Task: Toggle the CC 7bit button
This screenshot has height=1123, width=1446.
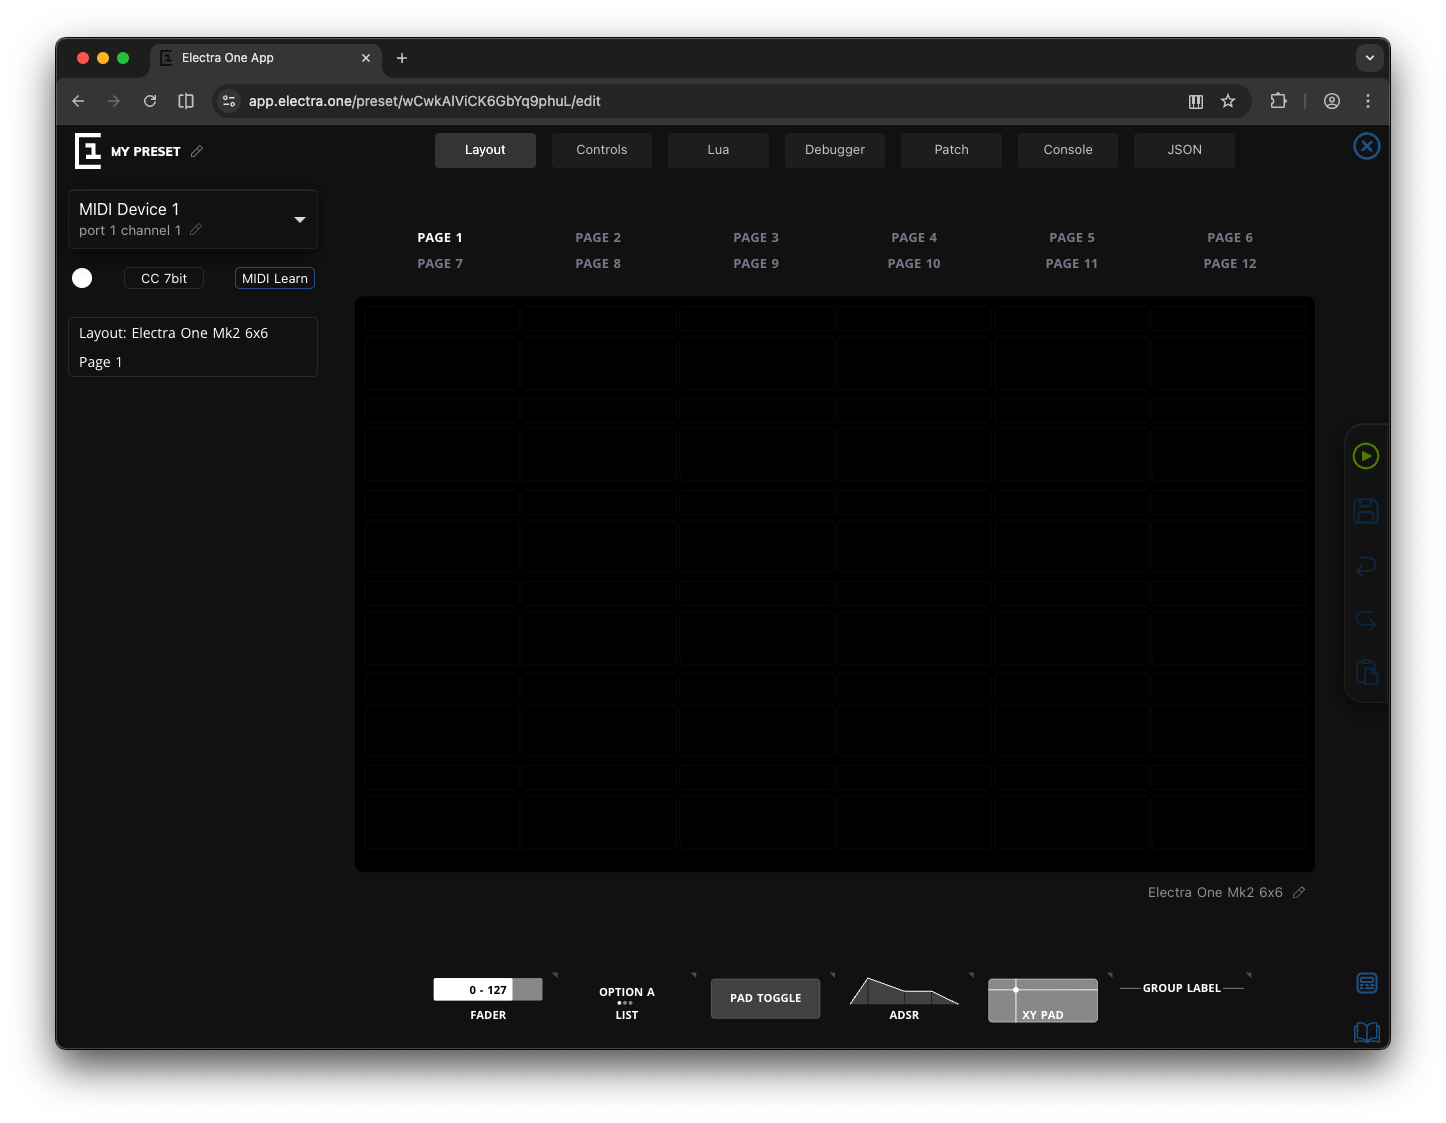Action: pyautogui.click(x=163, y=278)
